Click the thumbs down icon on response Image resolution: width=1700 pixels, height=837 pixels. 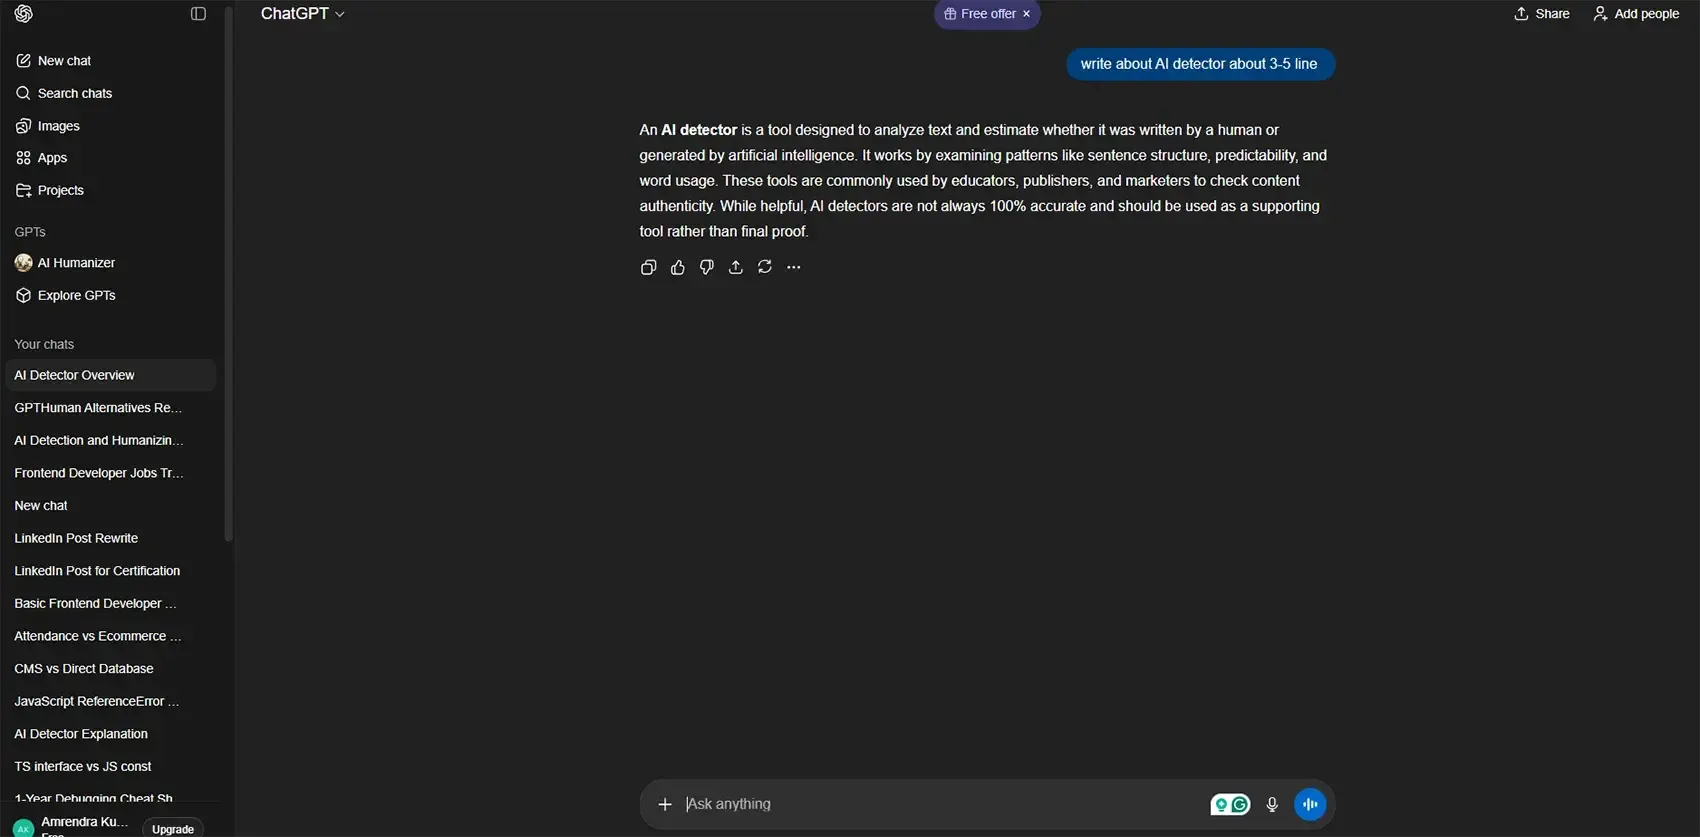click(707, 267)
